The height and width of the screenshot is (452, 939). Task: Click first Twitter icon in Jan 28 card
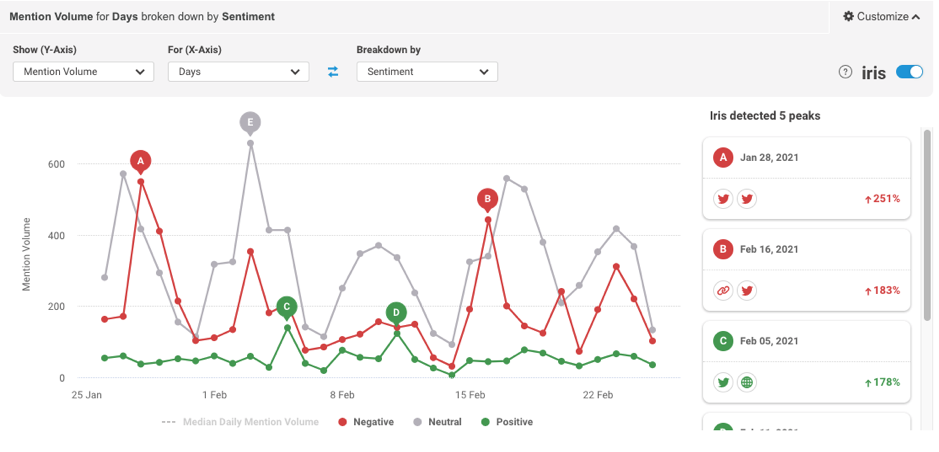click(x=723, y=198)
